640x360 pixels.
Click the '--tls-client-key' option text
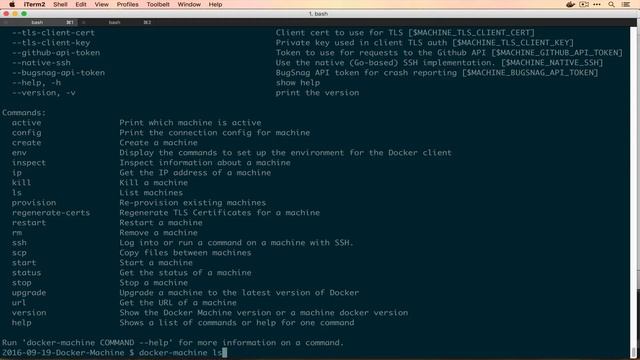(51, 42)
